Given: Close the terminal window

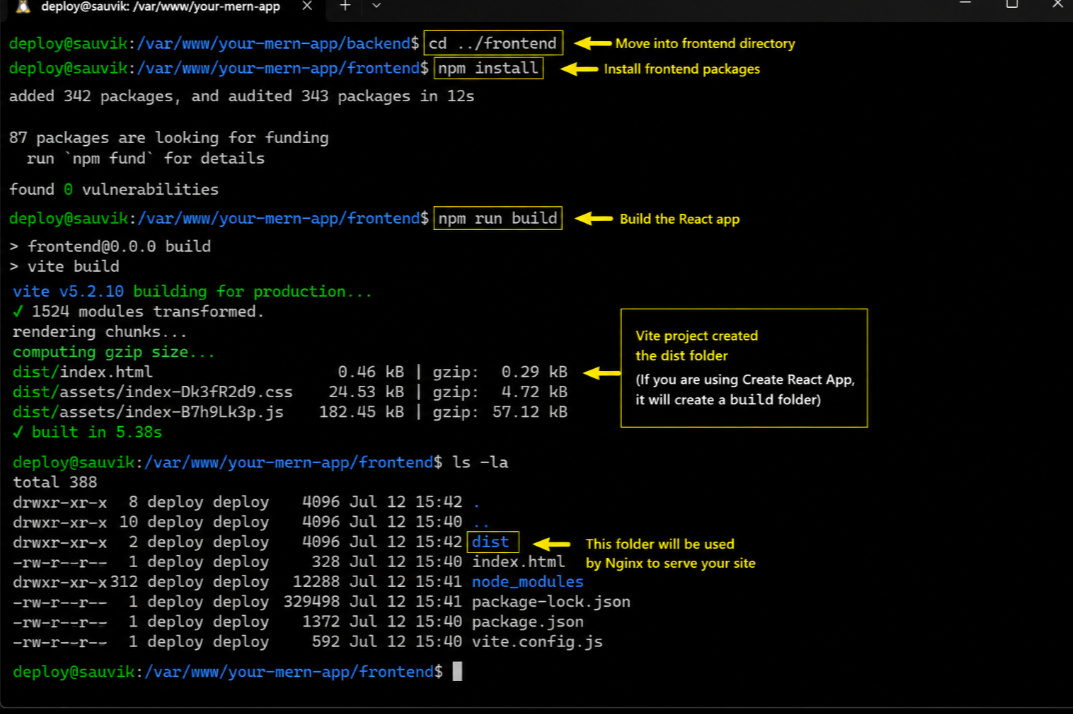Looking at the screenshot, I should click(x=1058, y=4).
